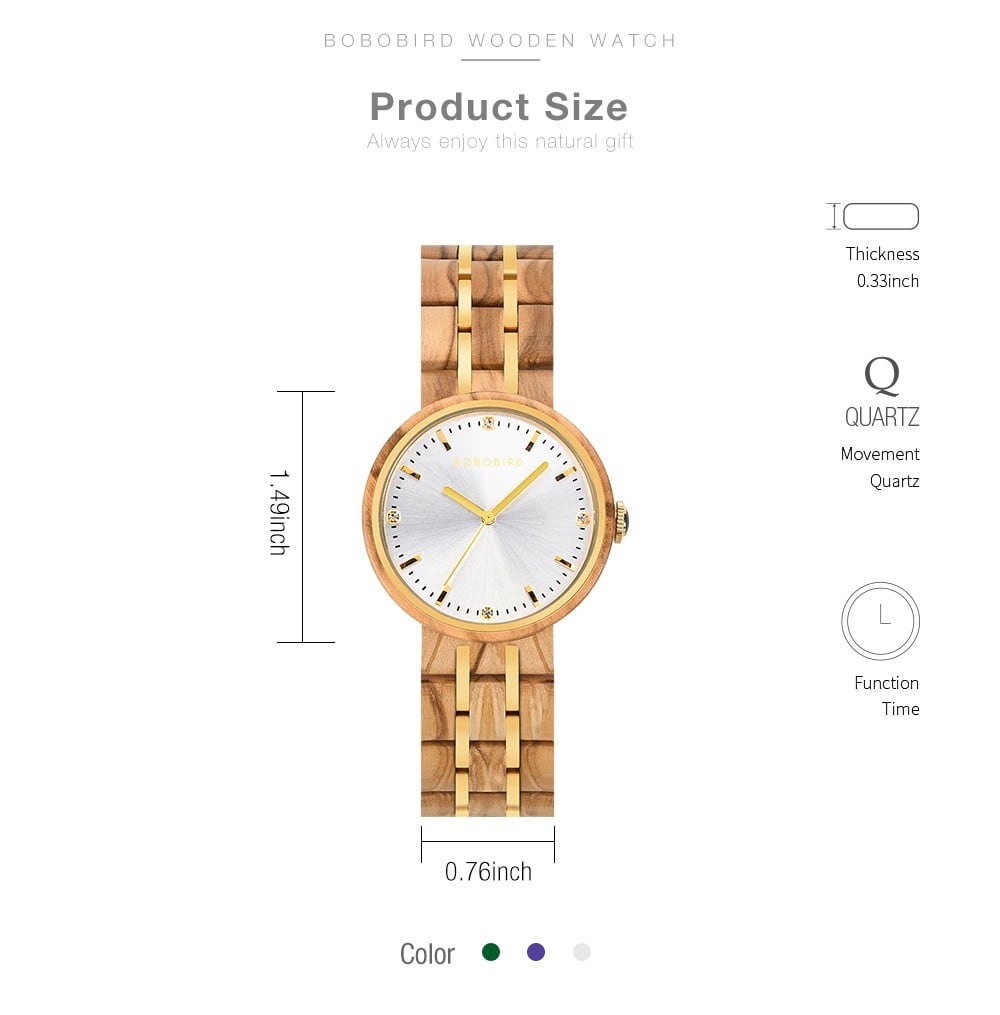Click the Product Size heading
Image resolution: width=1000 pixels, height=1015 pixels.
click(x=499, y=107)
